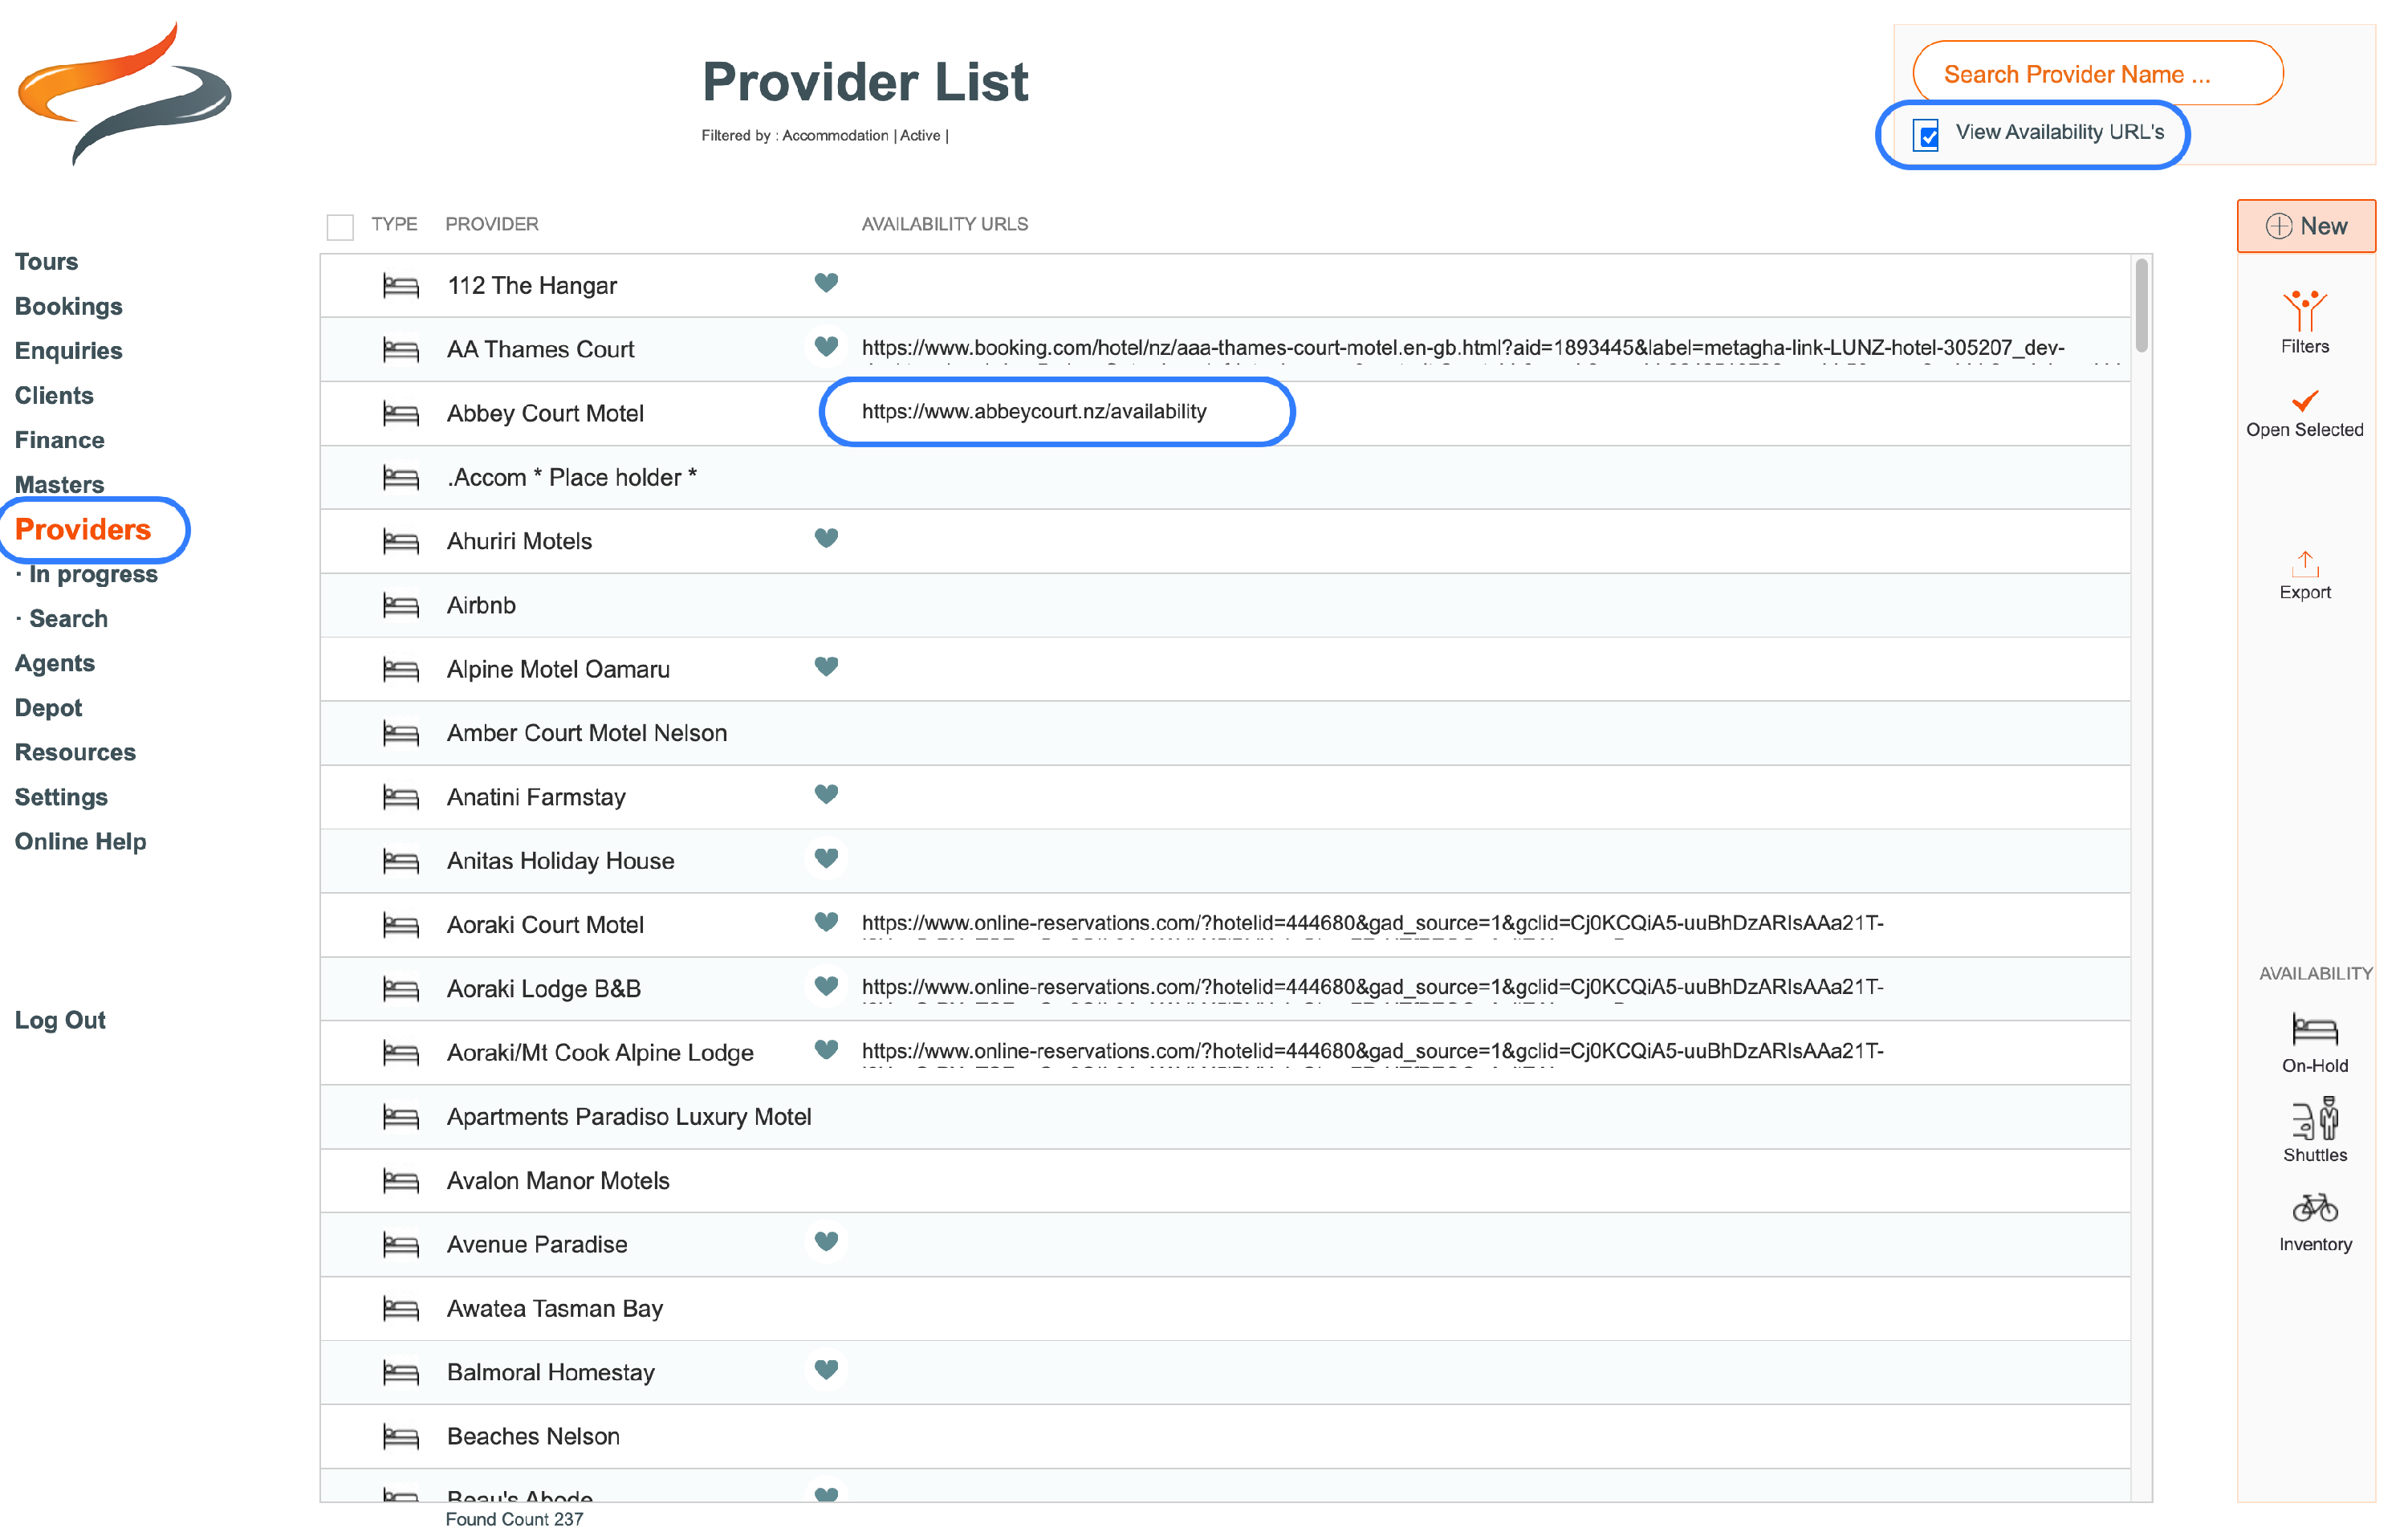The height and width of the screenshot is (1536, 2408).
Task: Open the Inventory bicycle icon
Action: (x=2314, y=1209)
